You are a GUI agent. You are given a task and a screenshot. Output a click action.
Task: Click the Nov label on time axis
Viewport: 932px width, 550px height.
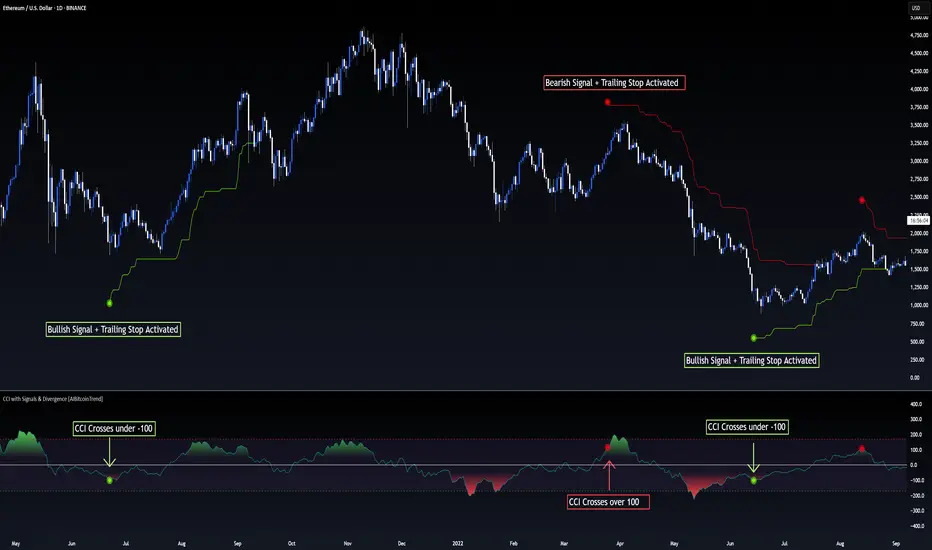coord(348,543)
